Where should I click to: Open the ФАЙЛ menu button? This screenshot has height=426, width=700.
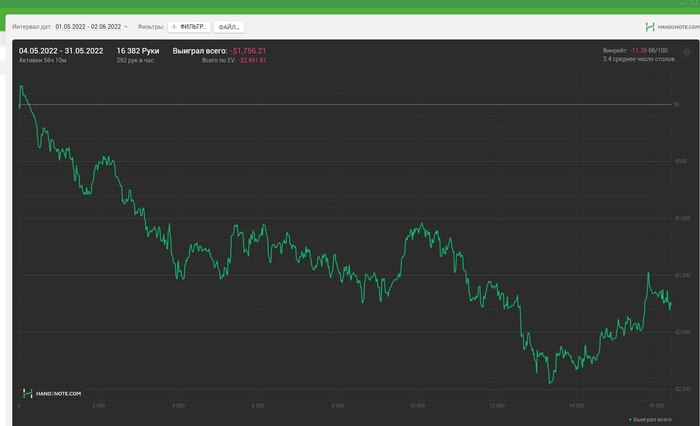click(x=229, y=27)
